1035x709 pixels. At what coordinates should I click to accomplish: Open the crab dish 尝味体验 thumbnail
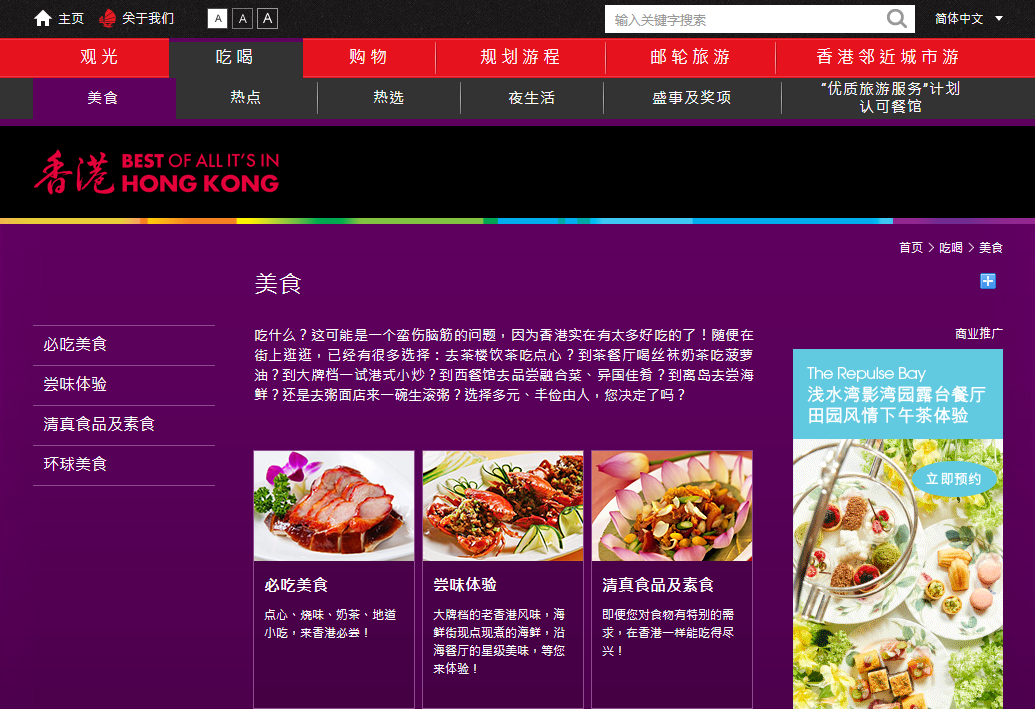[x=503, y=506]
